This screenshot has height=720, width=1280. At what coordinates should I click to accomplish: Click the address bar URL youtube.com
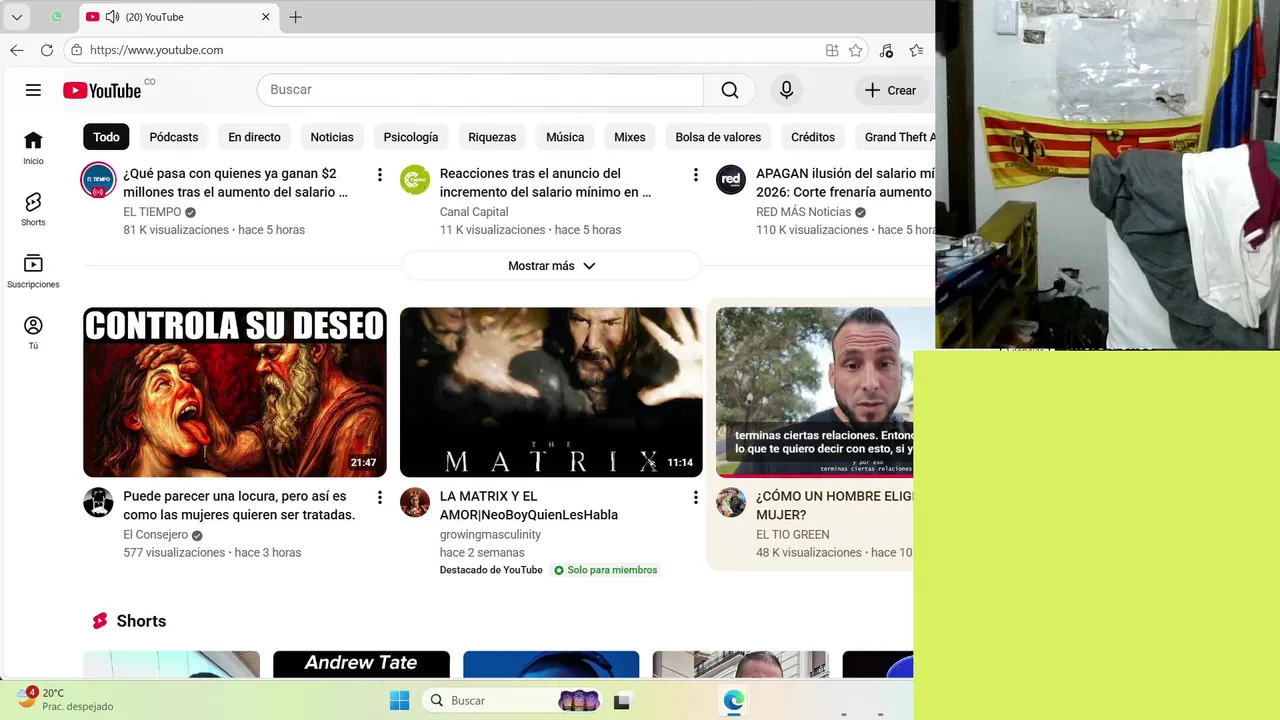pyautogui.click(x=156, y=50)
